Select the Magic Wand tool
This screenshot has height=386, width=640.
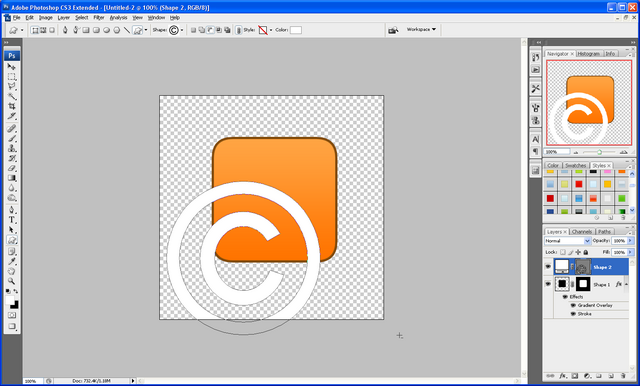click(12, 96)
